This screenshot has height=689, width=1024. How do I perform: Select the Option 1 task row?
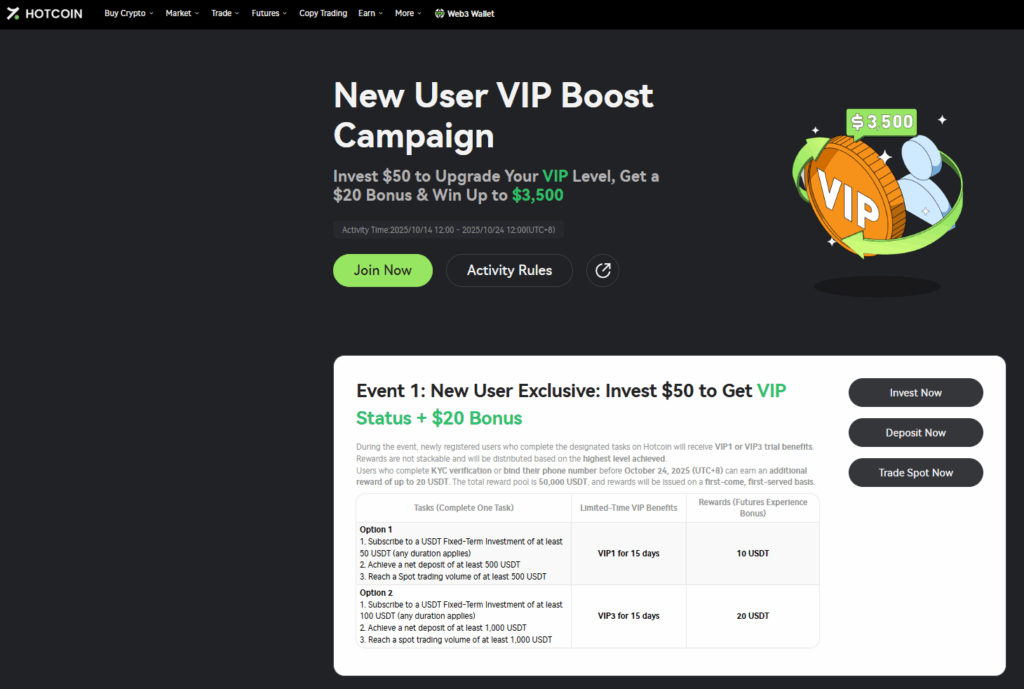pyautogui.click(x=587, y=553)
